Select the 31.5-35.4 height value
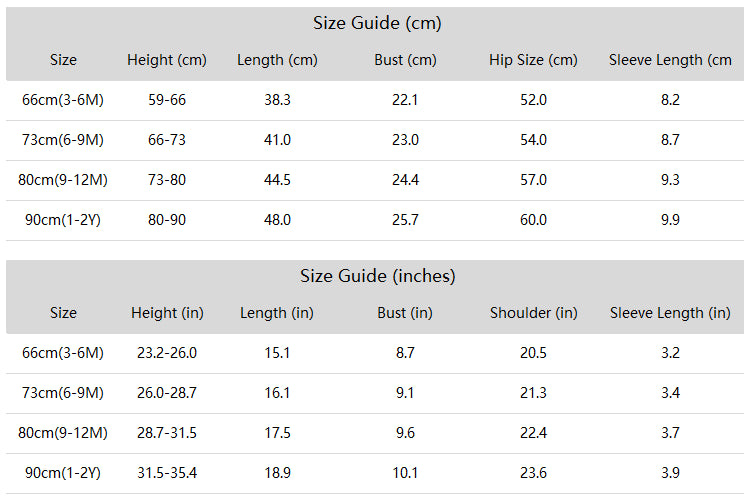 pyautogui.click(x=167, y=473)
